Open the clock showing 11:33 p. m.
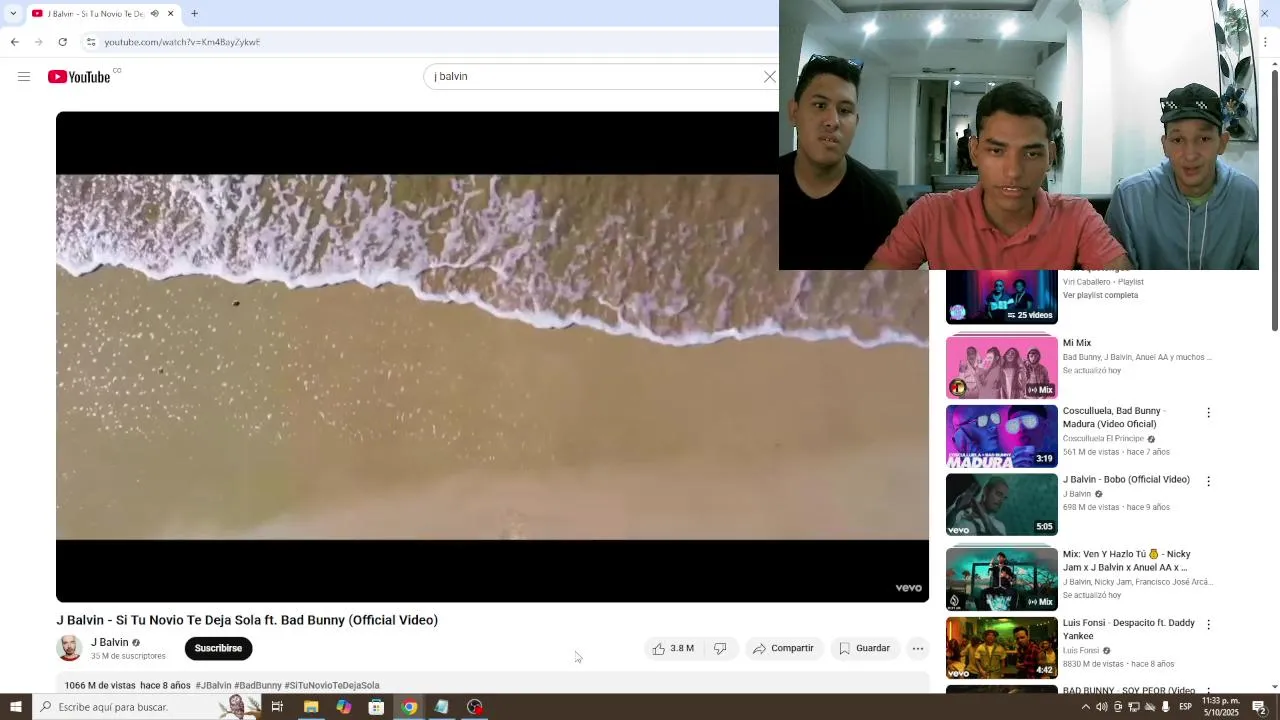This screenshot has width=1280, height=720. tap(1221, 707)
